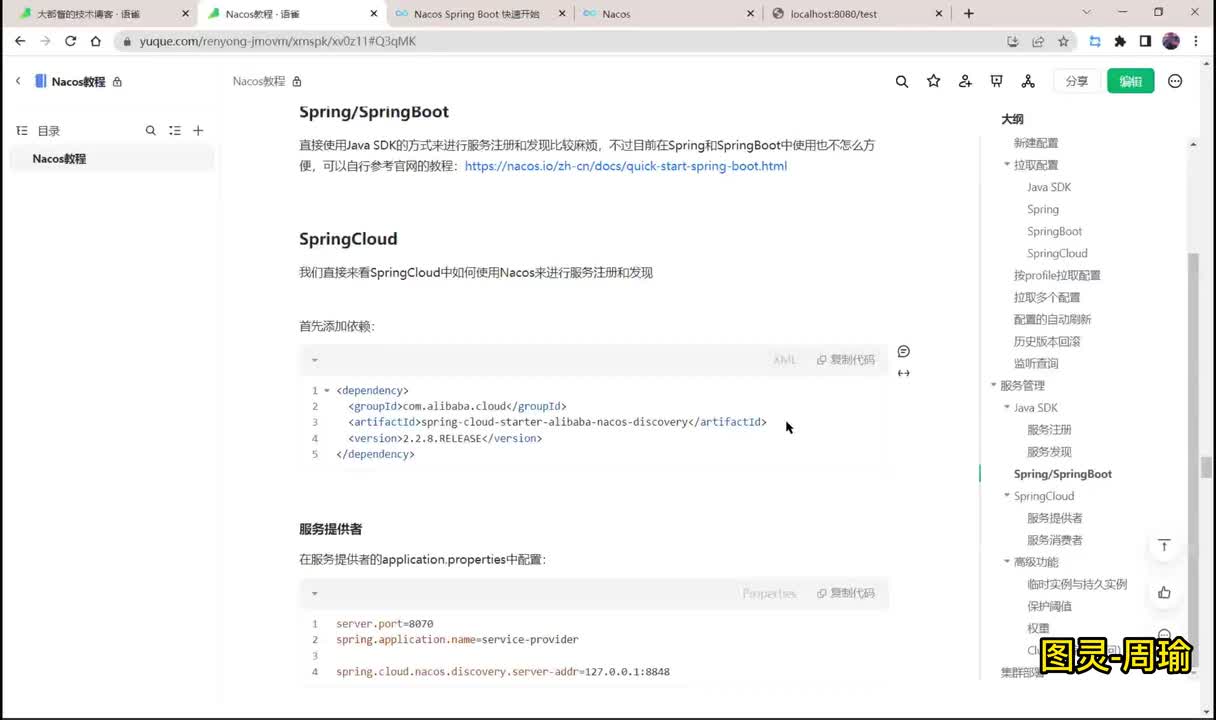The height and width of the screenshot is (720, 1216).
Task: Click the collapse-list icon next to 目录 search
Action: coord(175,130)
